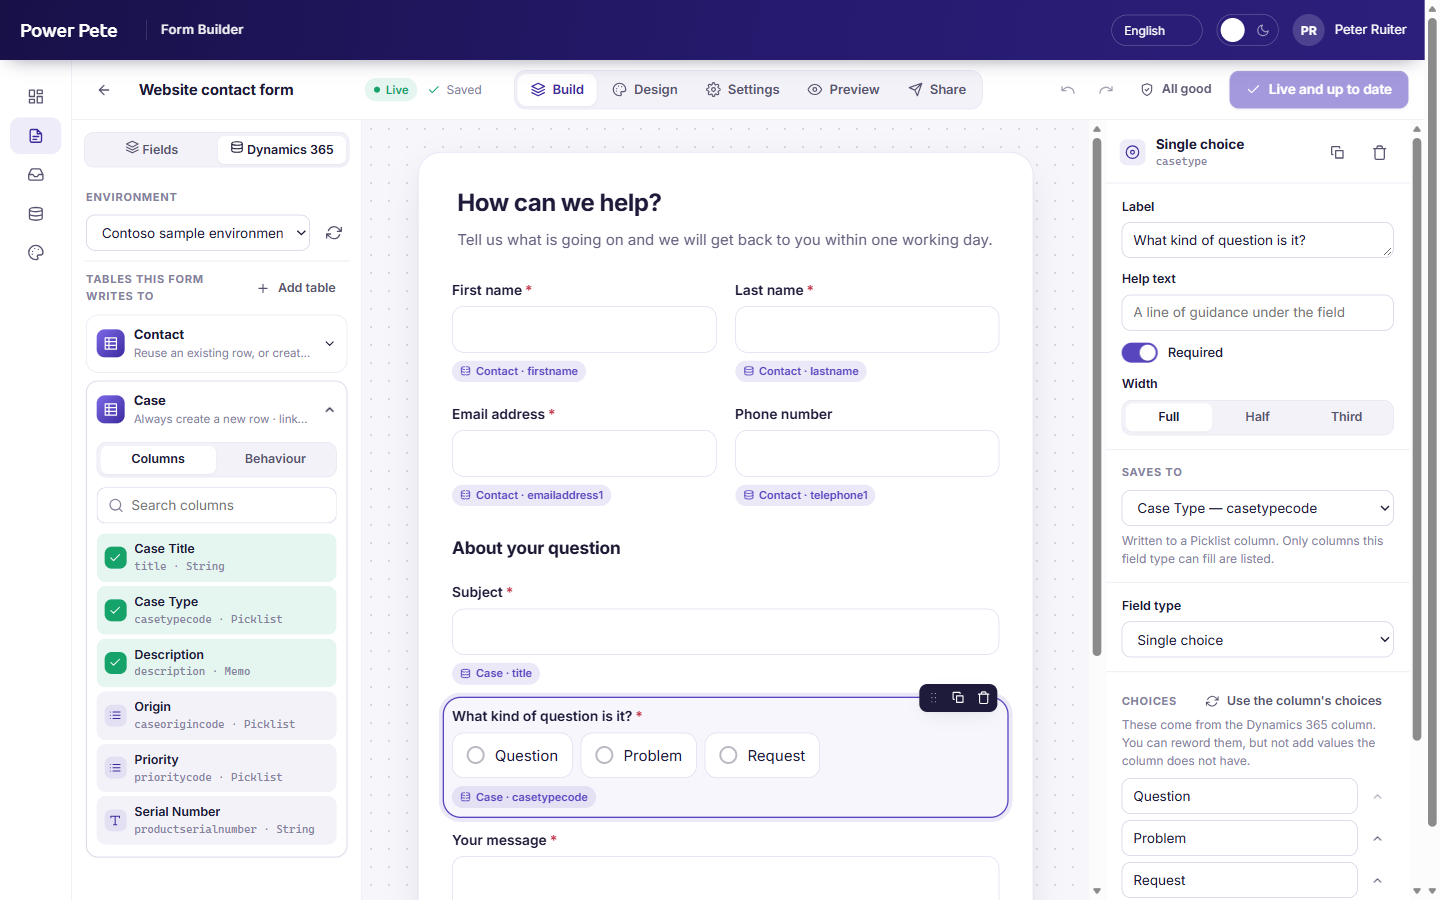
Task: Turn off the Required toggle
Action: [1140, 353]
